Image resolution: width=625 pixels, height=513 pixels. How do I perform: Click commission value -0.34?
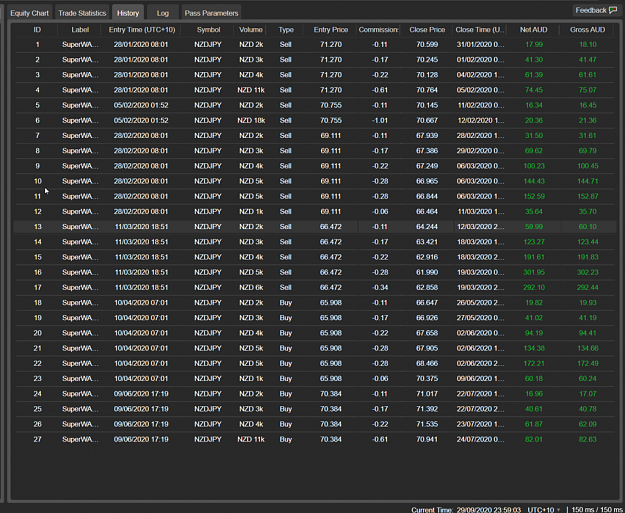[x=379, y=287]
